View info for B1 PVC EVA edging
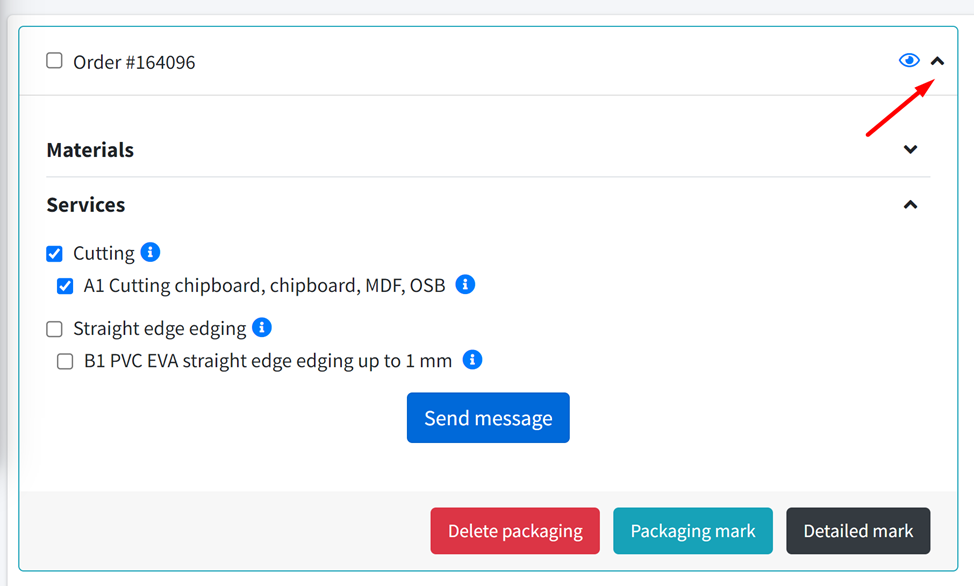Image resolution: width=974 pixels, height=586 pixels. (473, 360)
